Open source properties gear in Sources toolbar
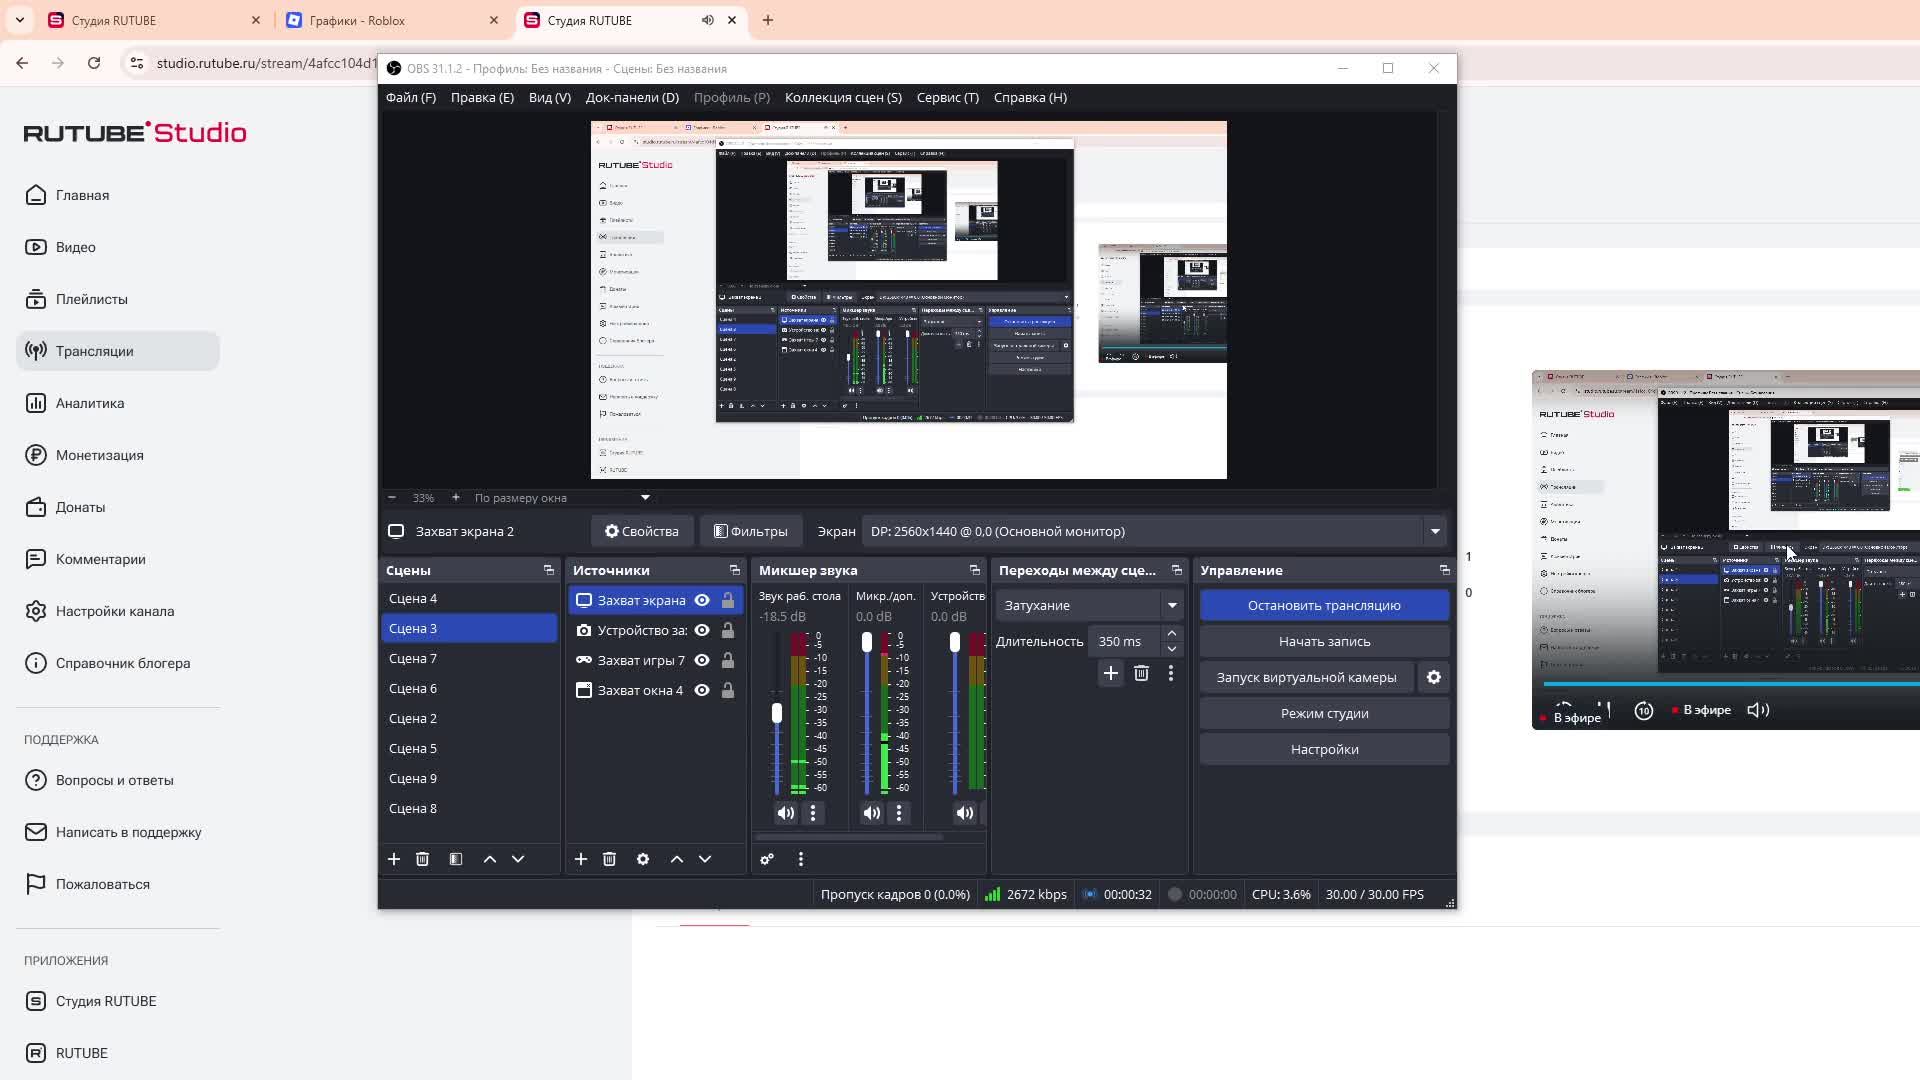 click(643, 859)
